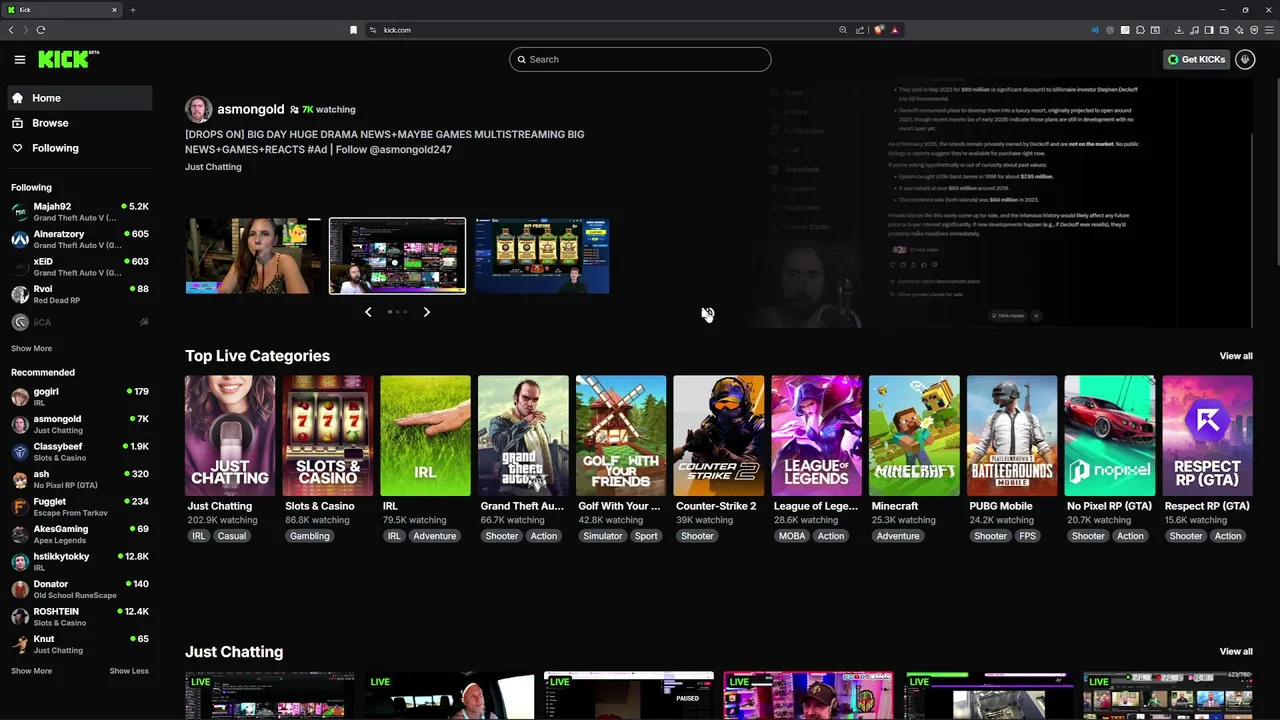Click the KICK logo
The width and height of the screenshot is (1280, 720).
coord(68,59)
